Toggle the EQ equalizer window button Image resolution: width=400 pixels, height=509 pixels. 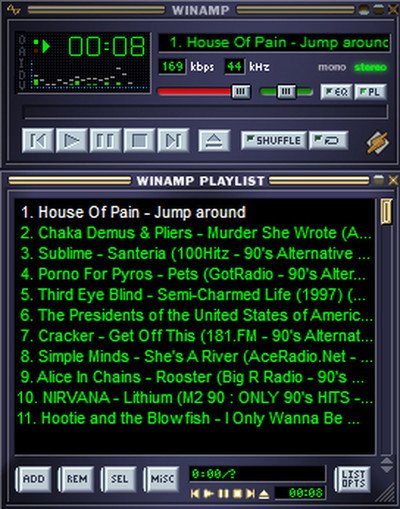point(337,92)
